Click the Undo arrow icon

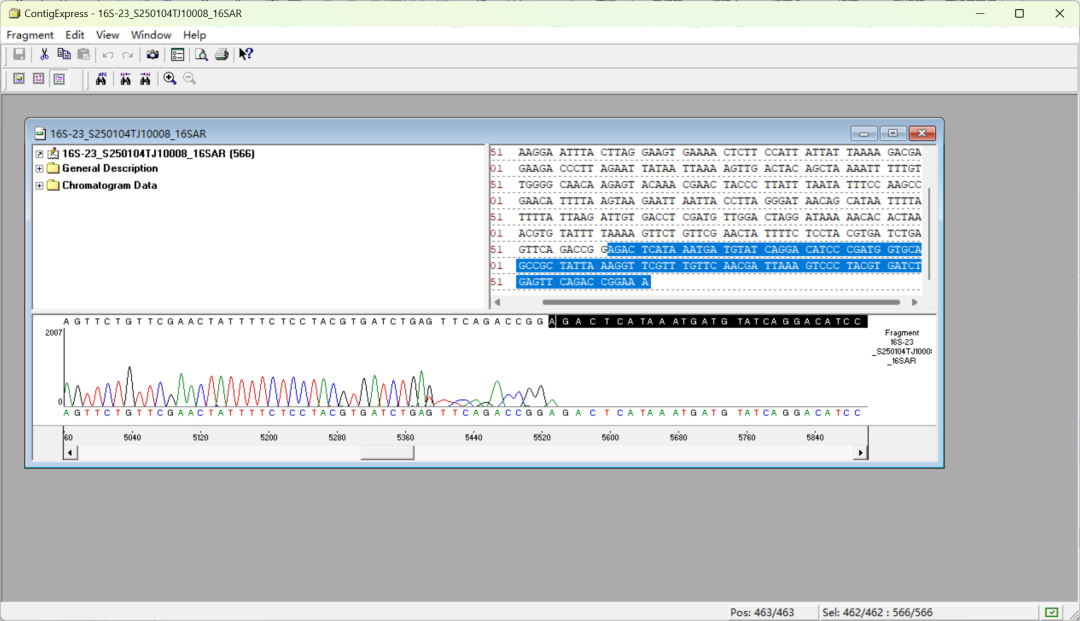108,55
